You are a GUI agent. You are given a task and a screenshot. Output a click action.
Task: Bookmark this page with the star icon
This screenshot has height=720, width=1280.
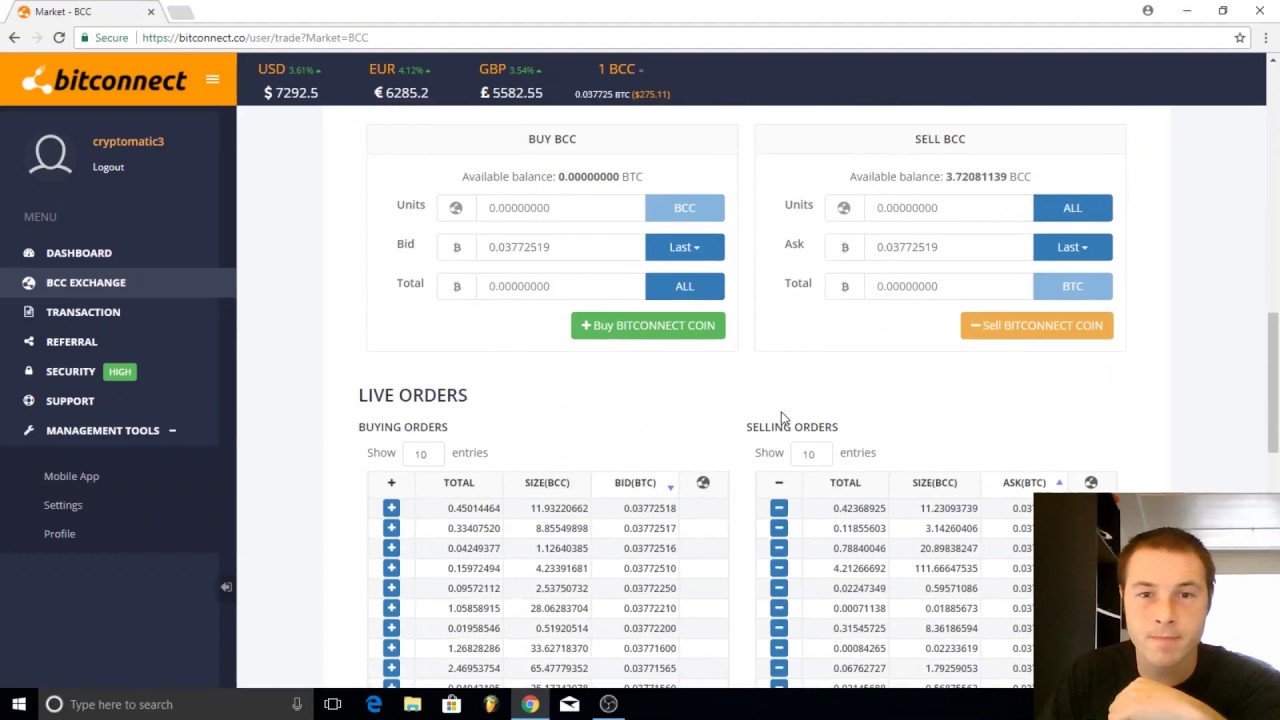click(1240, 37)
